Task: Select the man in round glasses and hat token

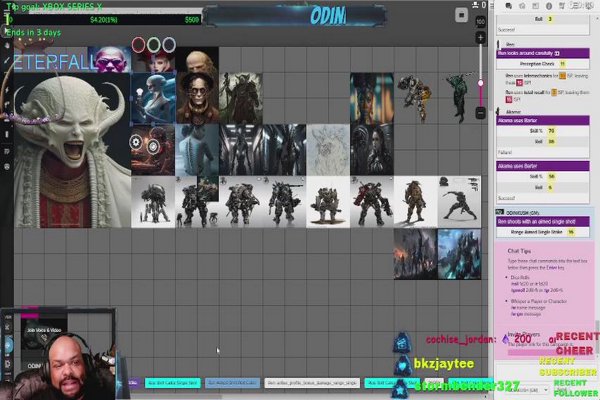Action: click(x=197, y=98)
